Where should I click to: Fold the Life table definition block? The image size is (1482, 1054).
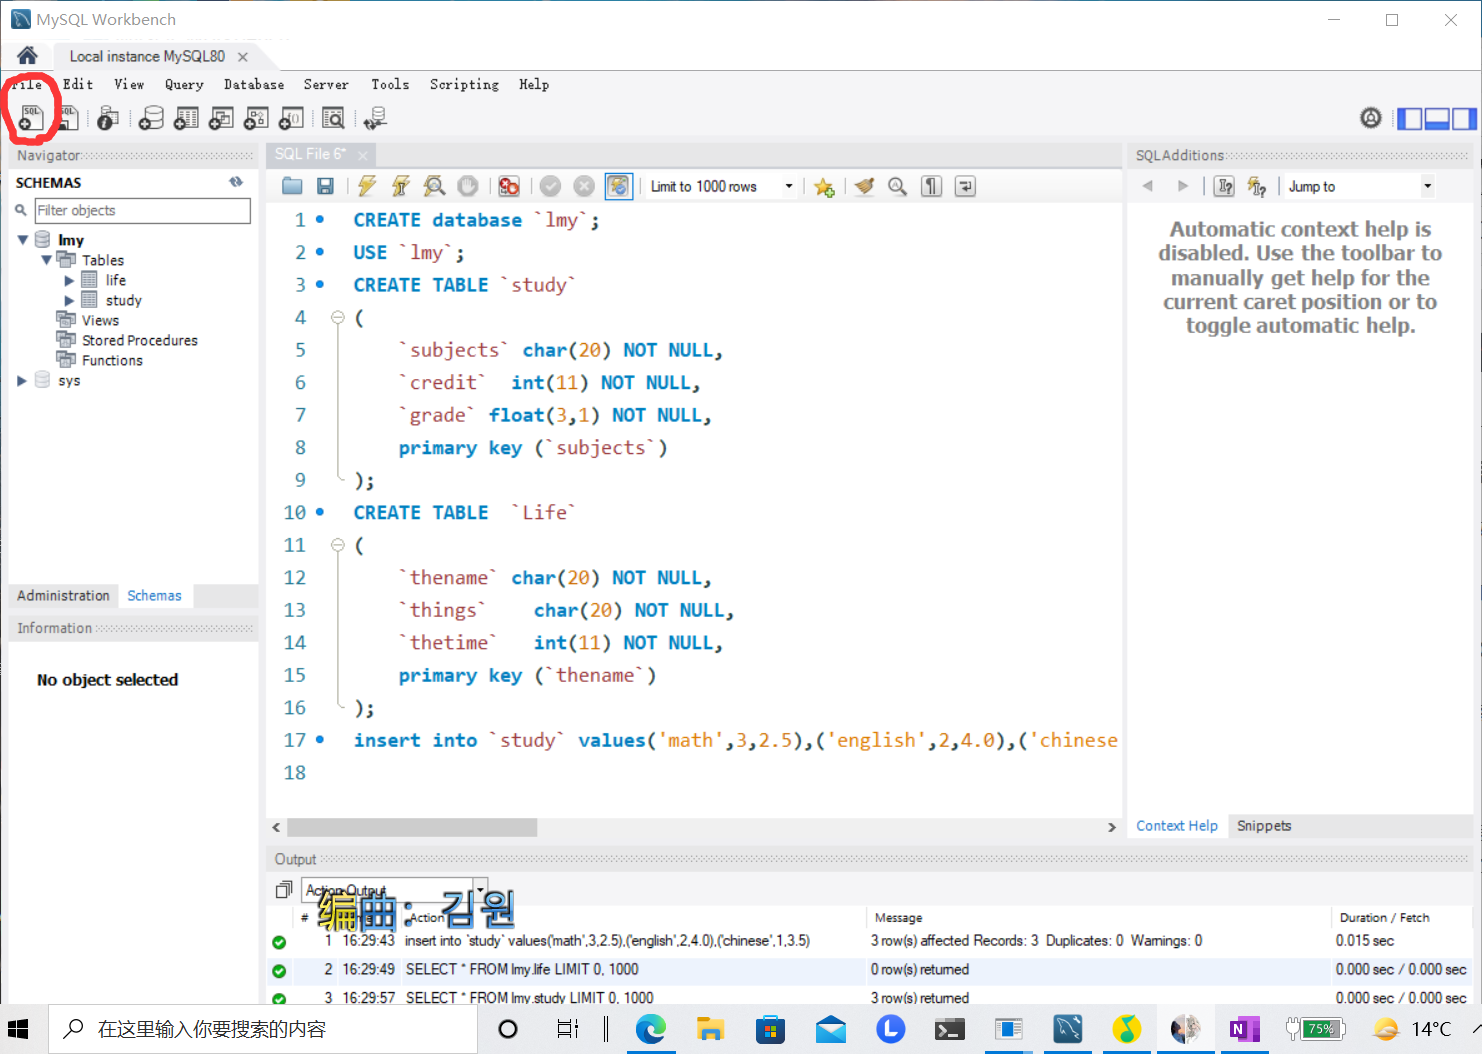tap(338, 545)
